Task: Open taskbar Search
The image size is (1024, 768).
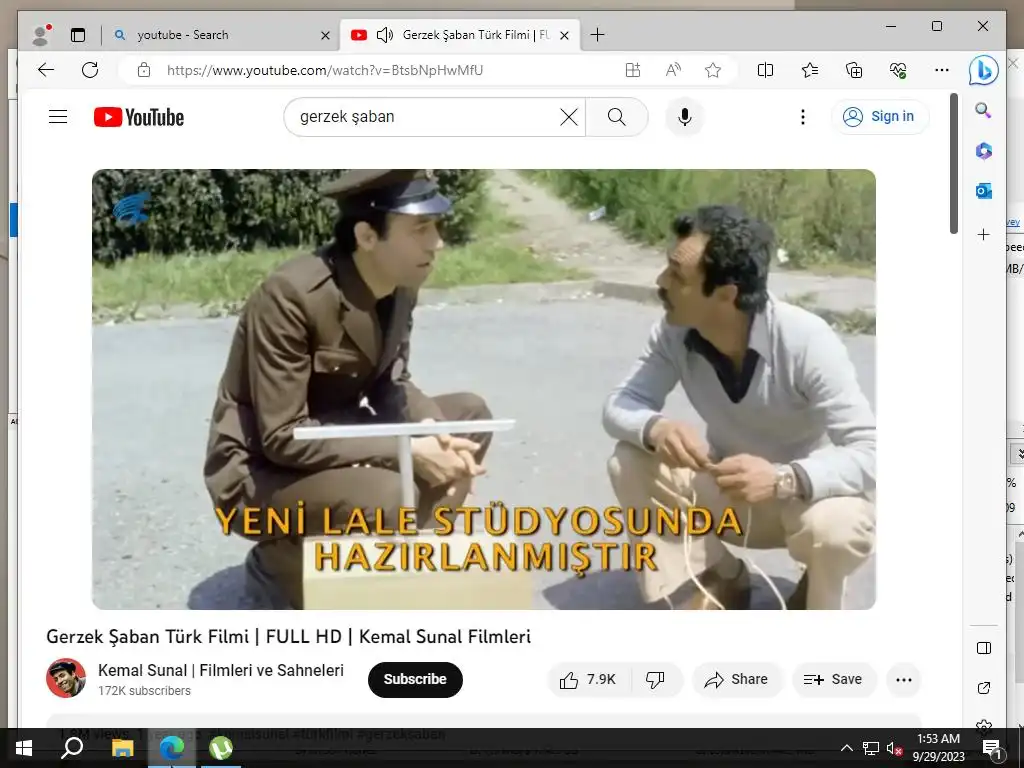Action: (72, 748)
